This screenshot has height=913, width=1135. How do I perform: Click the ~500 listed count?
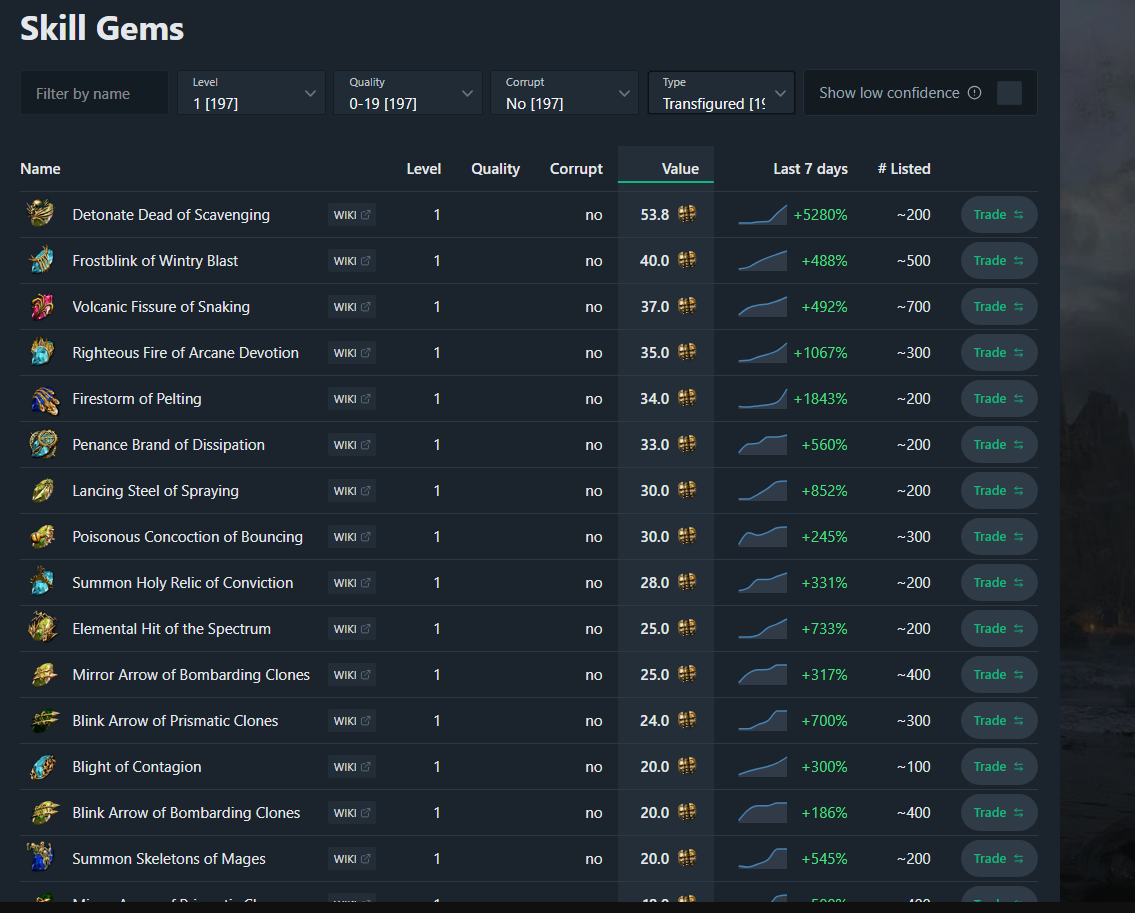(914, 261)
